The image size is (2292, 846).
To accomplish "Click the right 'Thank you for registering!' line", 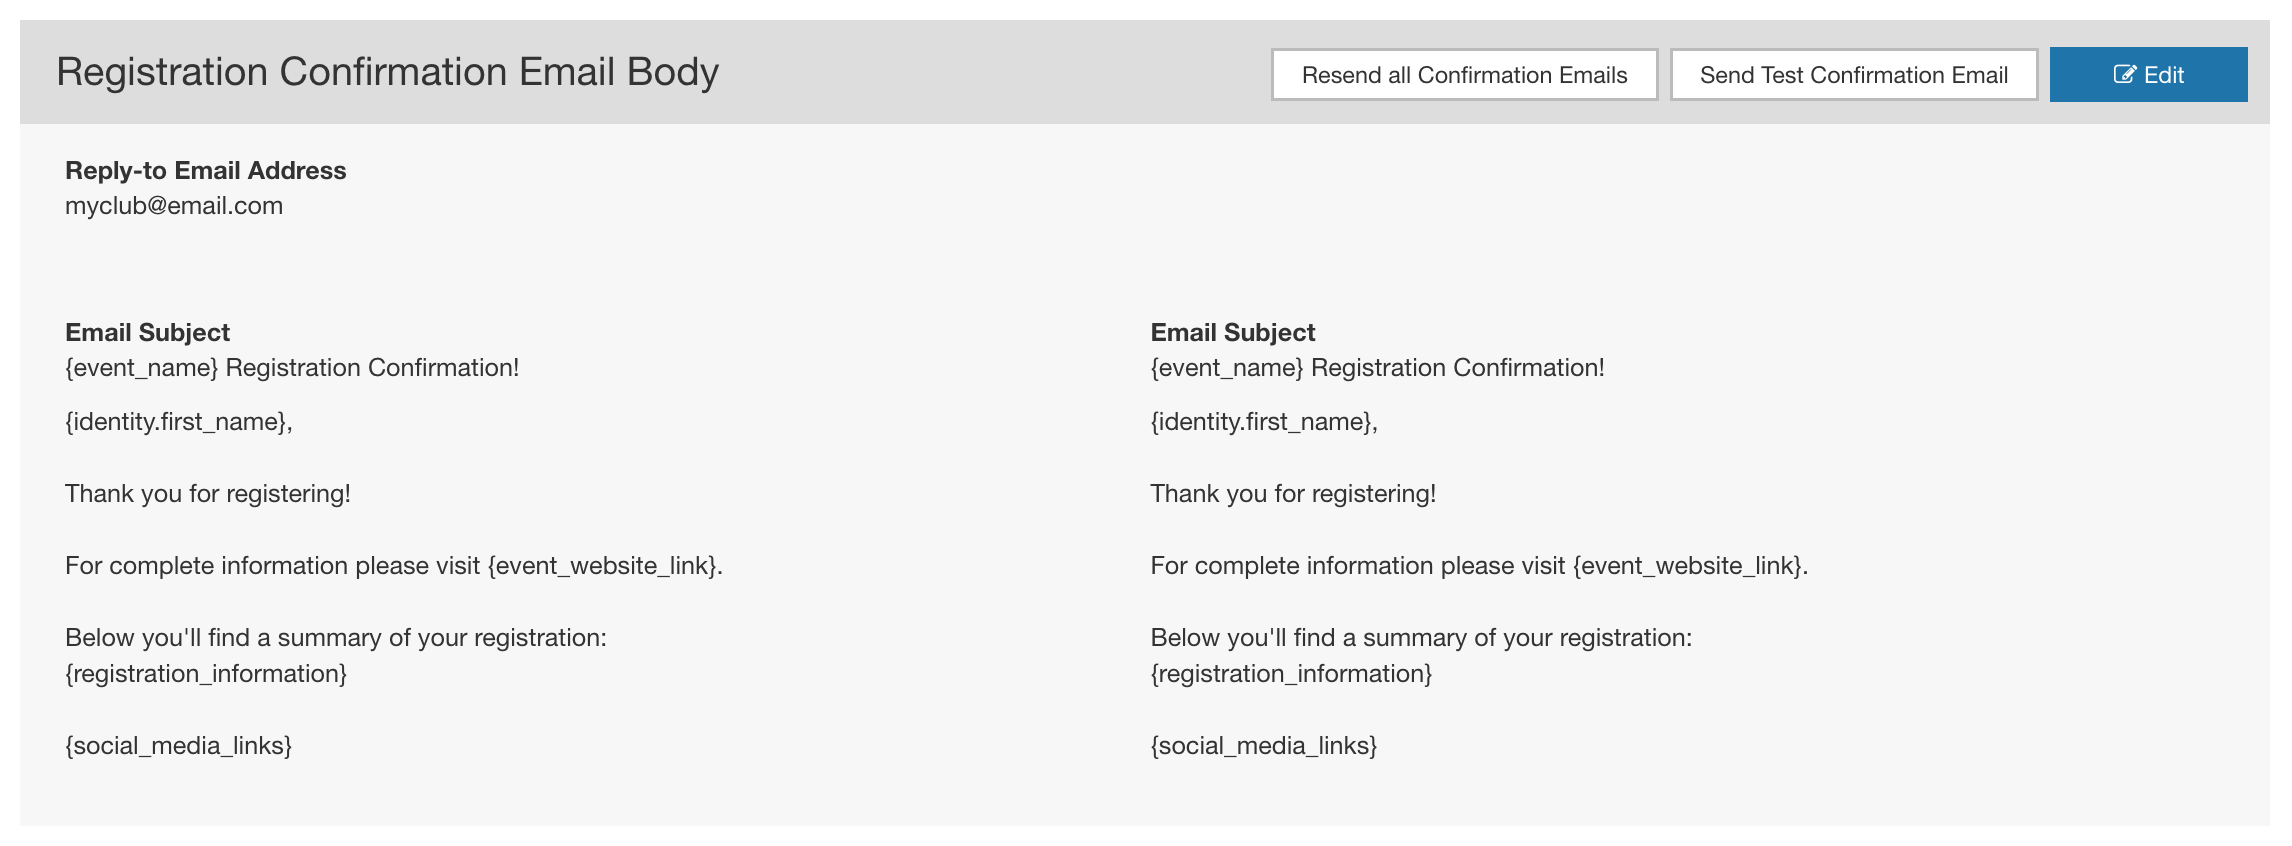I will (1293, 494).
